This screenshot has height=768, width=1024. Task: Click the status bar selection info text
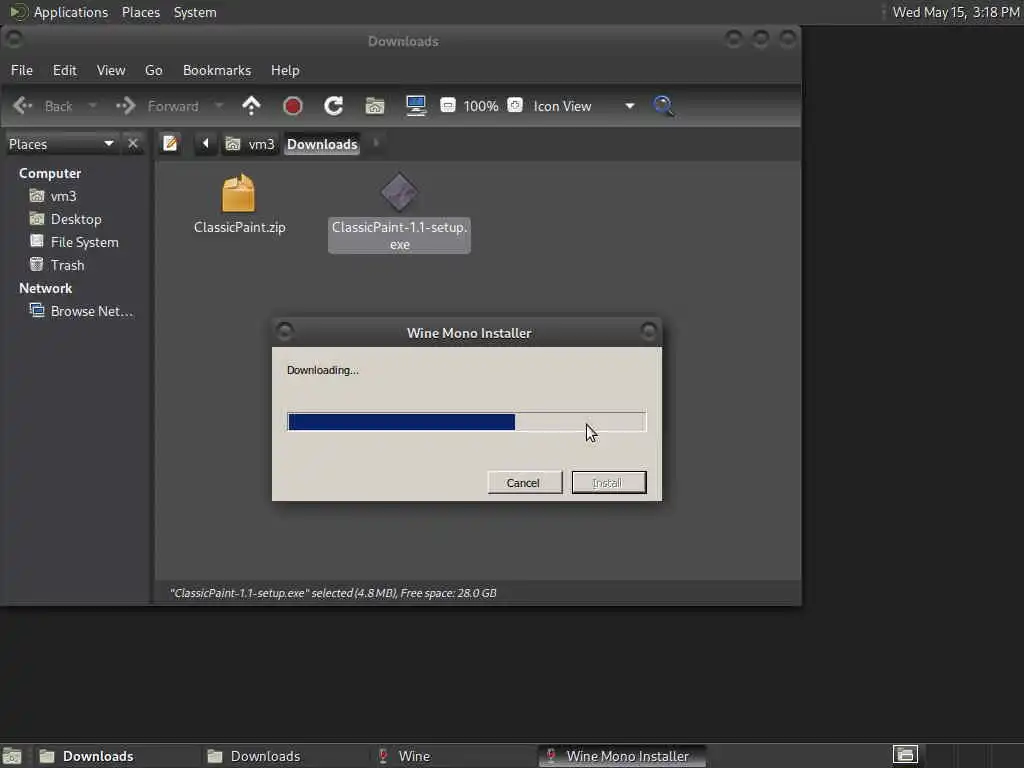(333, 593)
